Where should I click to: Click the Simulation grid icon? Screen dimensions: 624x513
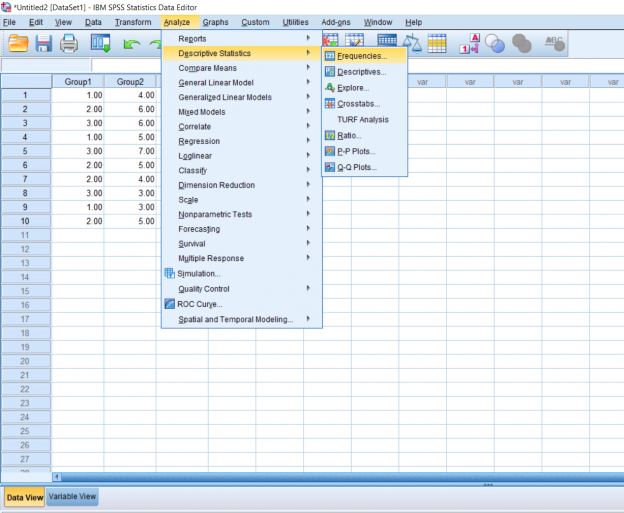tap(170, 273)
